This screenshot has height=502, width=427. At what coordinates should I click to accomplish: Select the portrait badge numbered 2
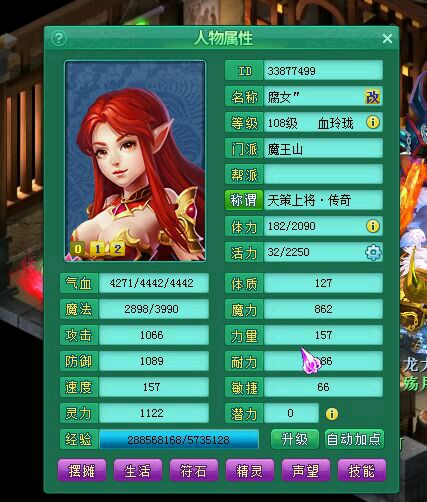click(x=117, y=249)
